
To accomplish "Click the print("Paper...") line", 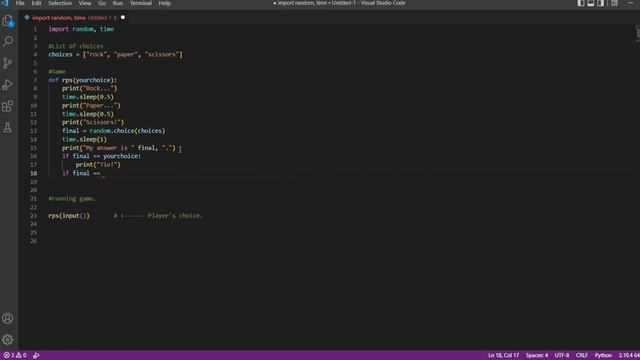I will [x=91, y=105].
